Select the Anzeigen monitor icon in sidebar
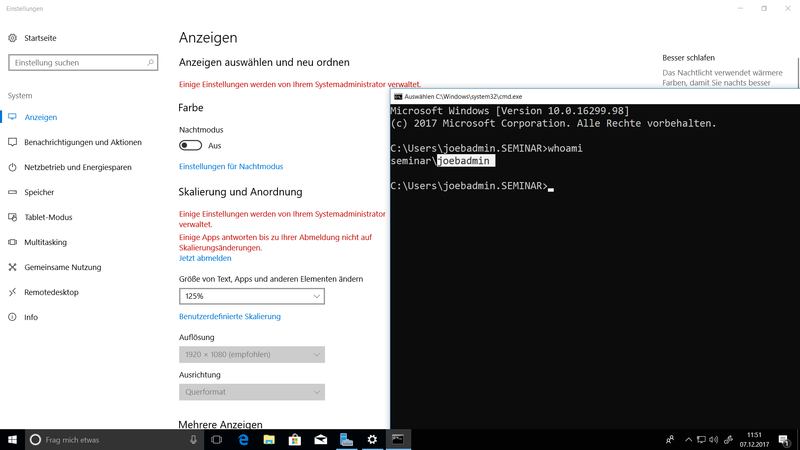 point(13,117)
